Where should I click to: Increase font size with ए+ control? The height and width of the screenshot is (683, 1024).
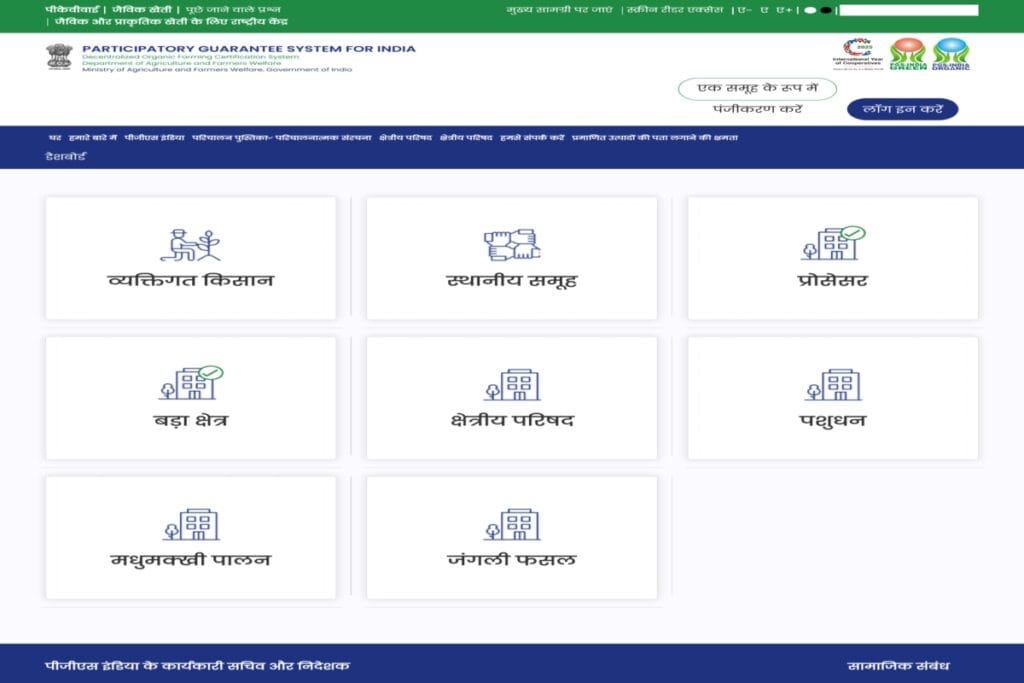(784, 10)
